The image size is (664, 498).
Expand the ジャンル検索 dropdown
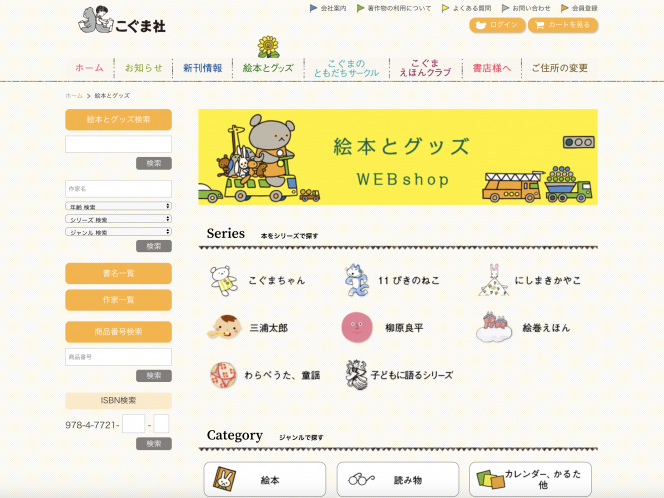click(x=118, y=232)
